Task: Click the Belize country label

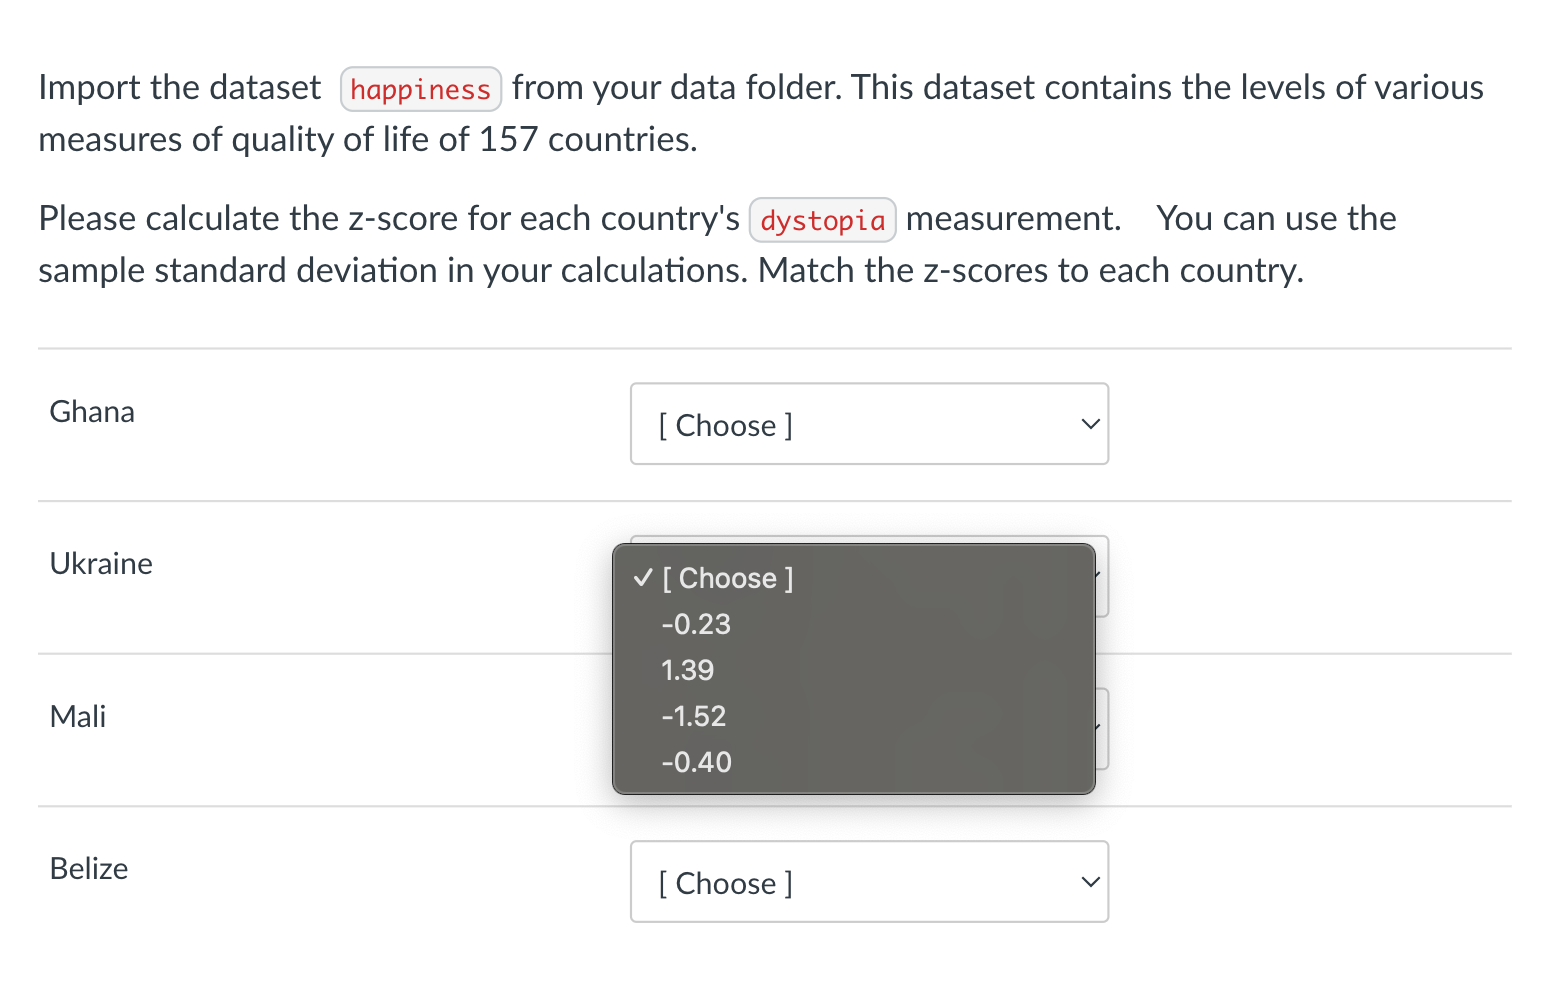Action: pyautogui.click(x=88, y=868)
